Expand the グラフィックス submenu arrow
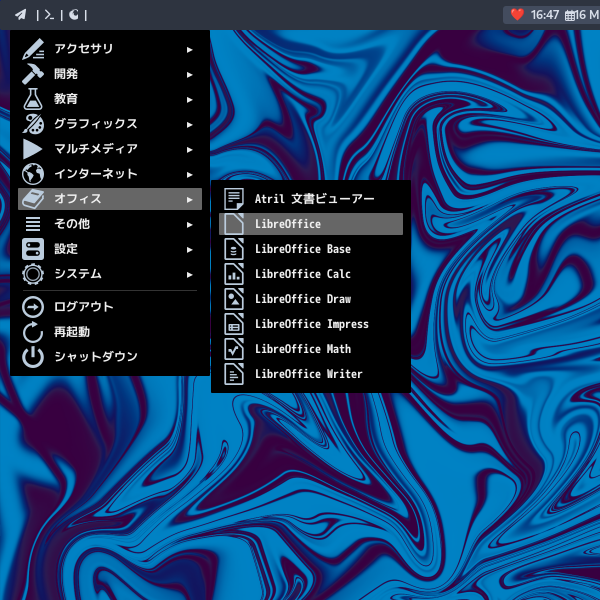600x600 pixels. [x=190, y=124]
